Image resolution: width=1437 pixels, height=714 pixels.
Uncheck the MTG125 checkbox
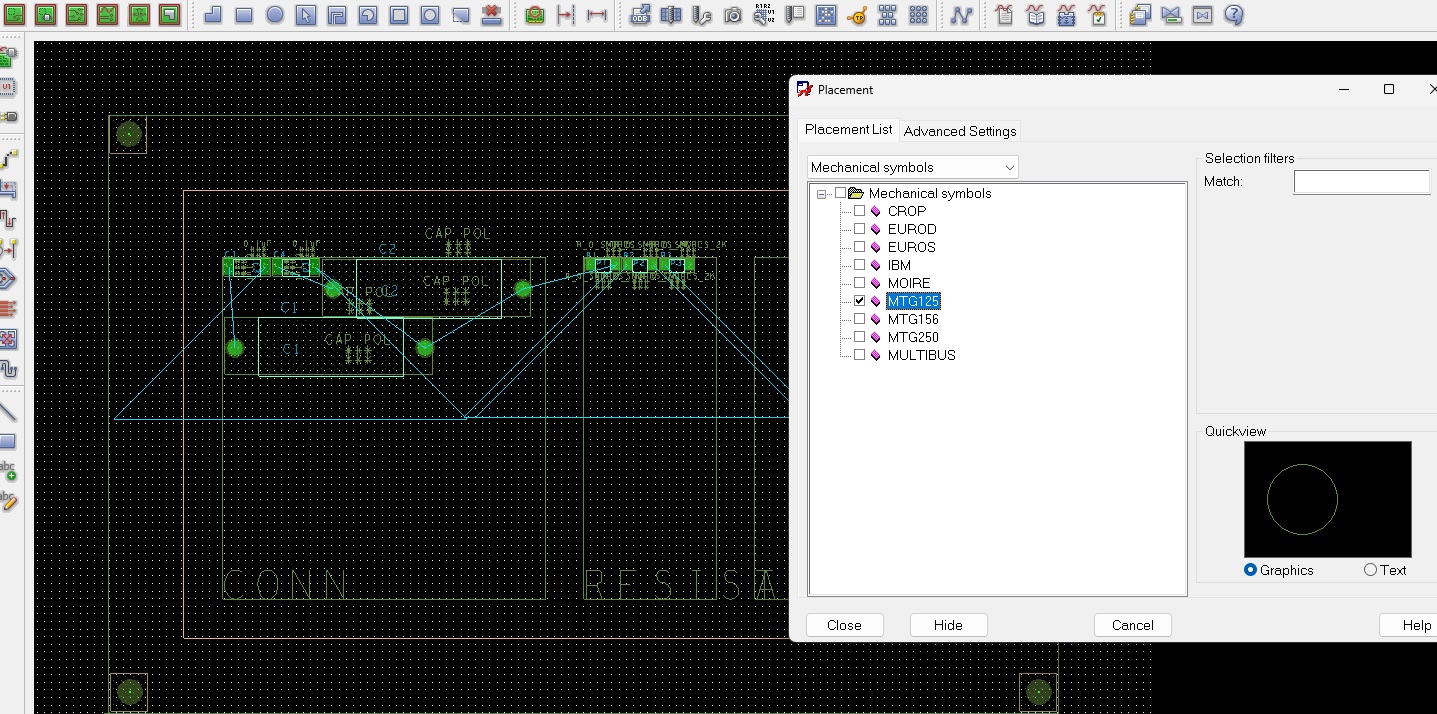859,301
